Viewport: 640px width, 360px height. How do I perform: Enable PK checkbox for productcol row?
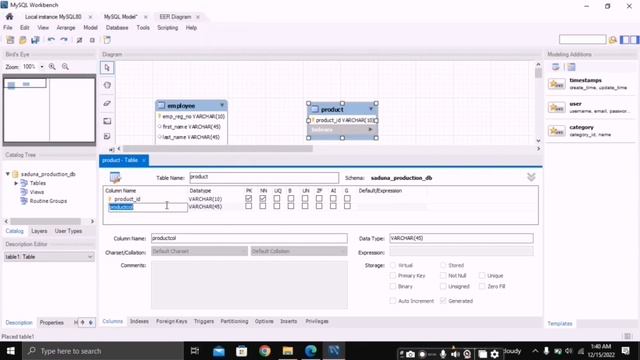pos(249,207)
